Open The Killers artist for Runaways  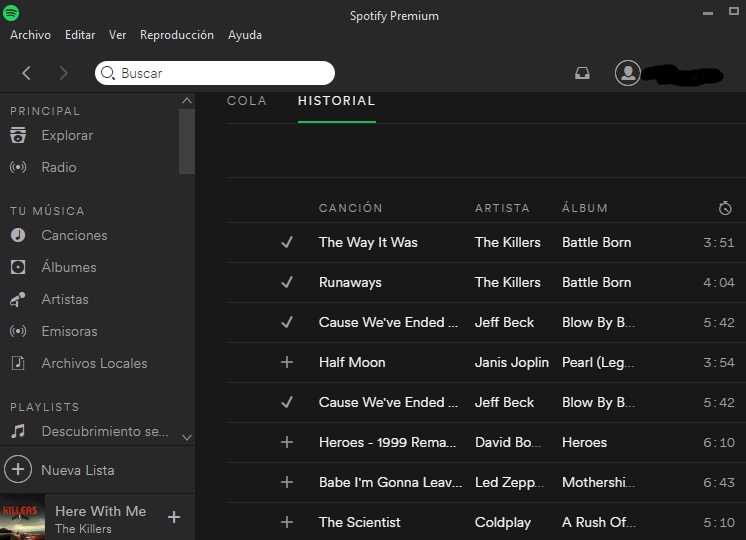[x=508, y=282]
